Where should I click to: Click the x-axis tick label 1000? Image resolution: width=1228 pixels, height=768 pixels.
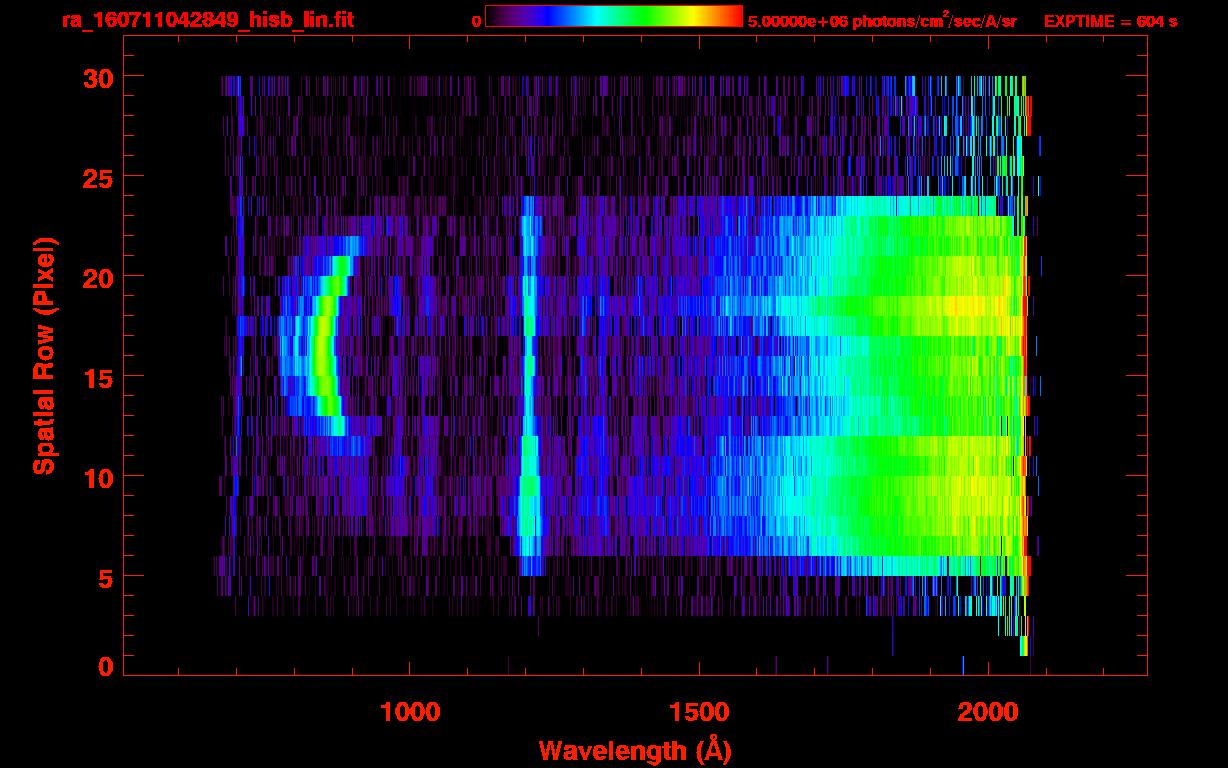pyautogui.click(x=410, y=712)
